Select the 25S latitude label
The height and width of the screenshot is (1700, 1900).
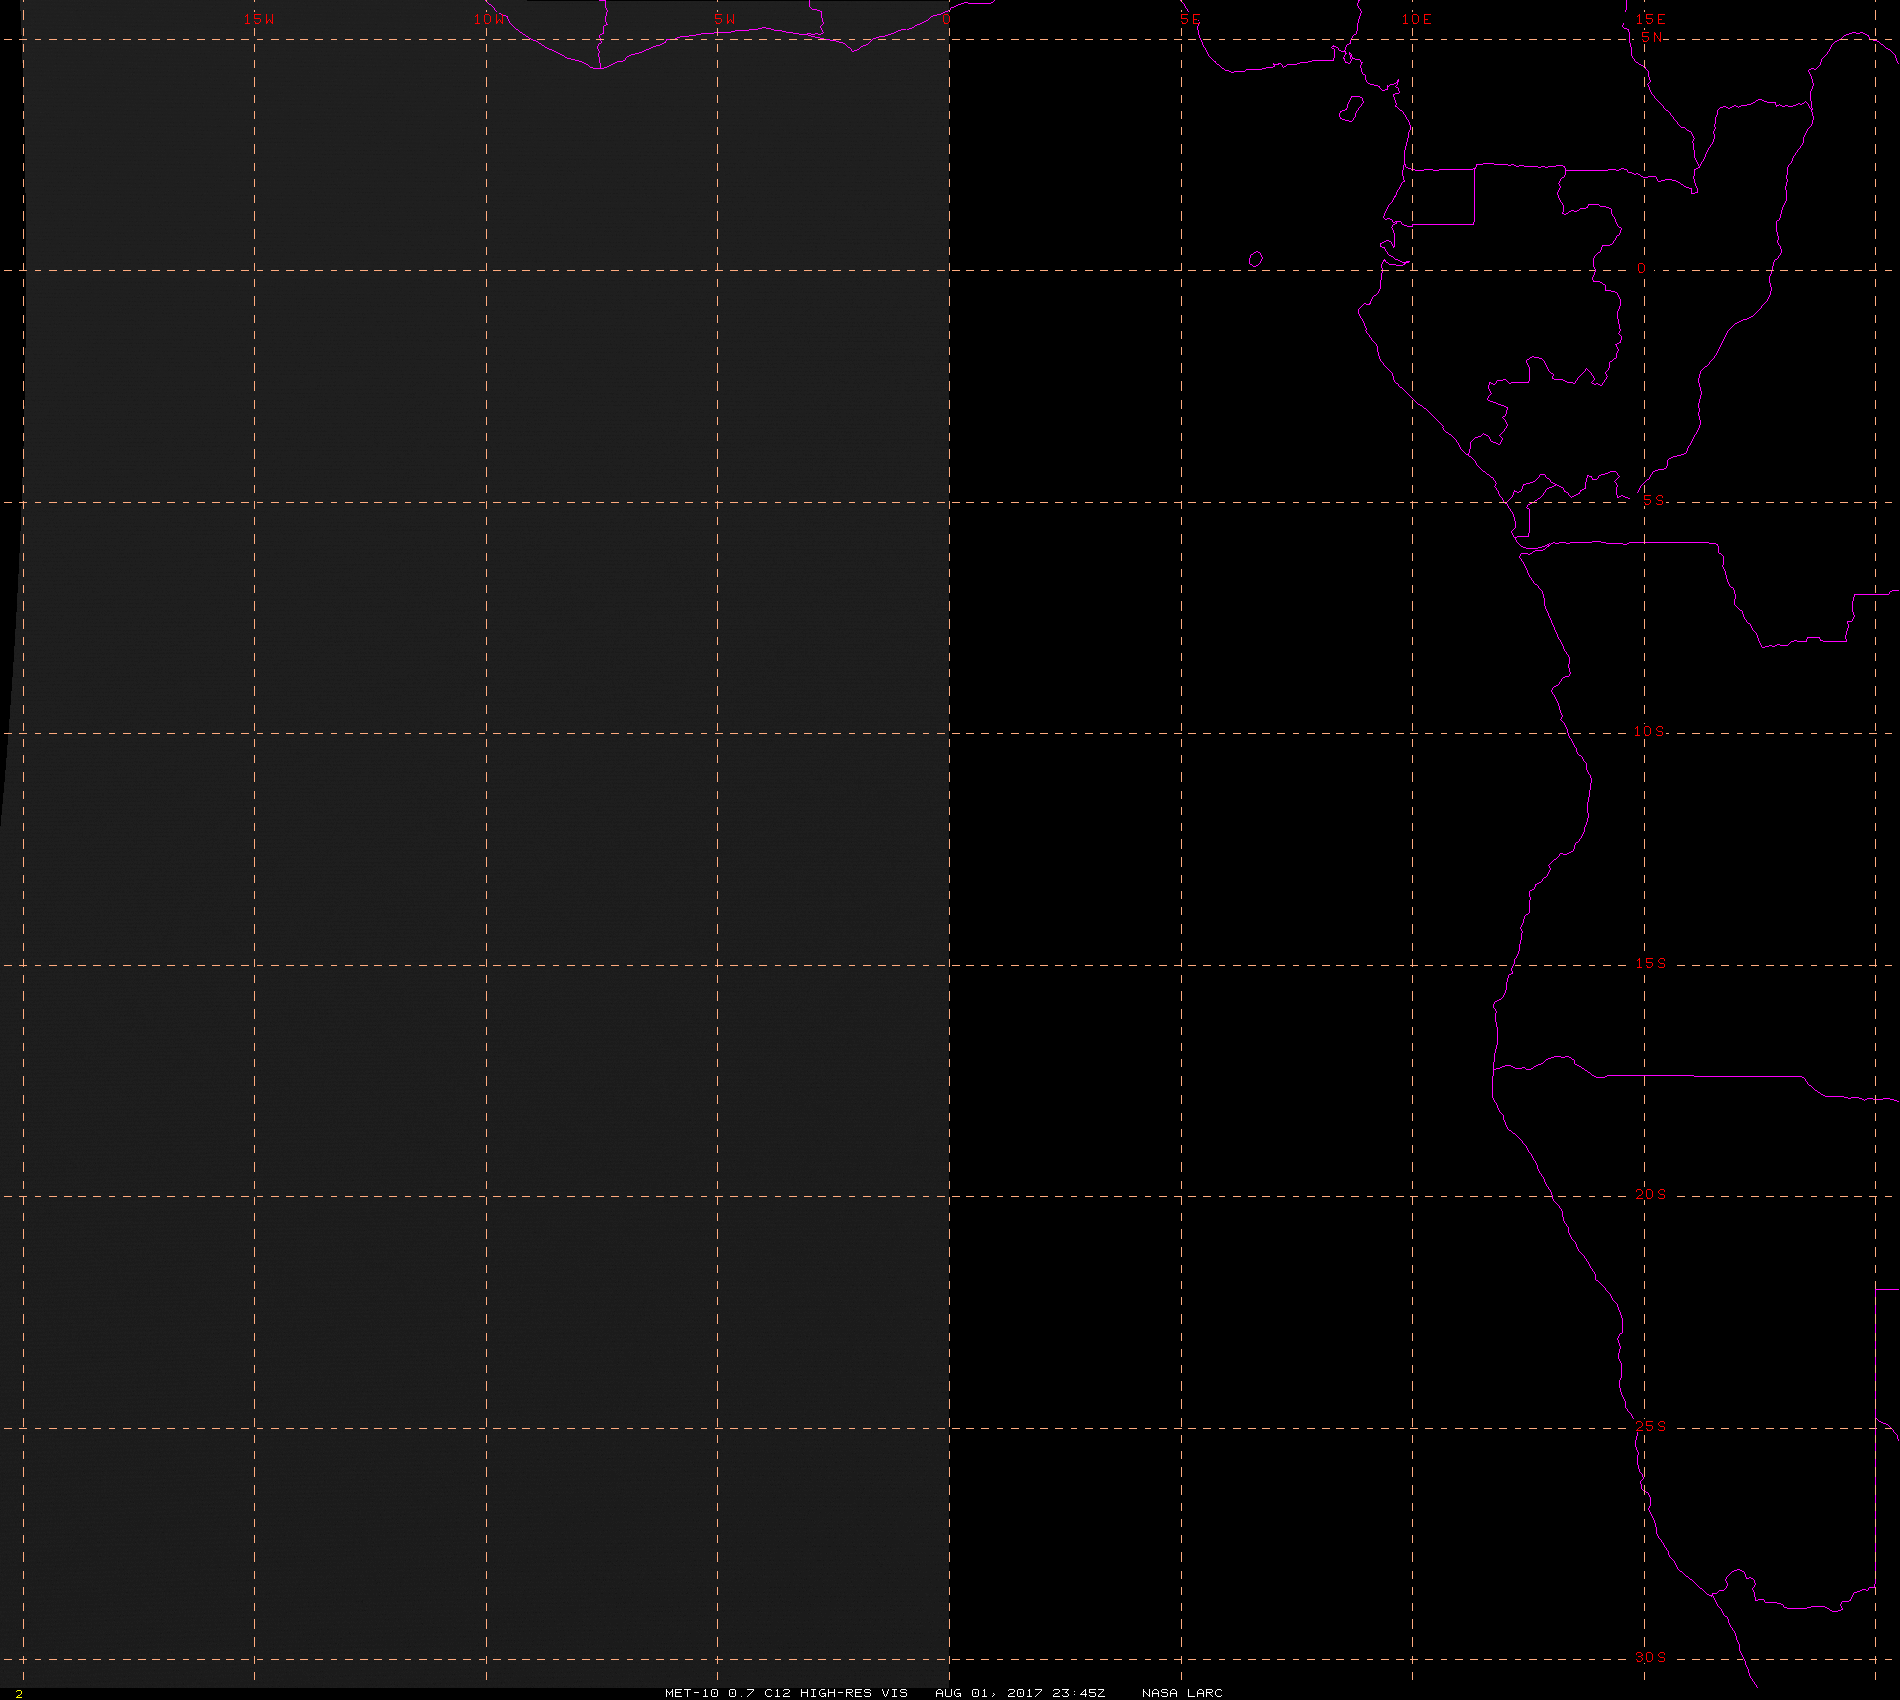click(1651, 1427)
